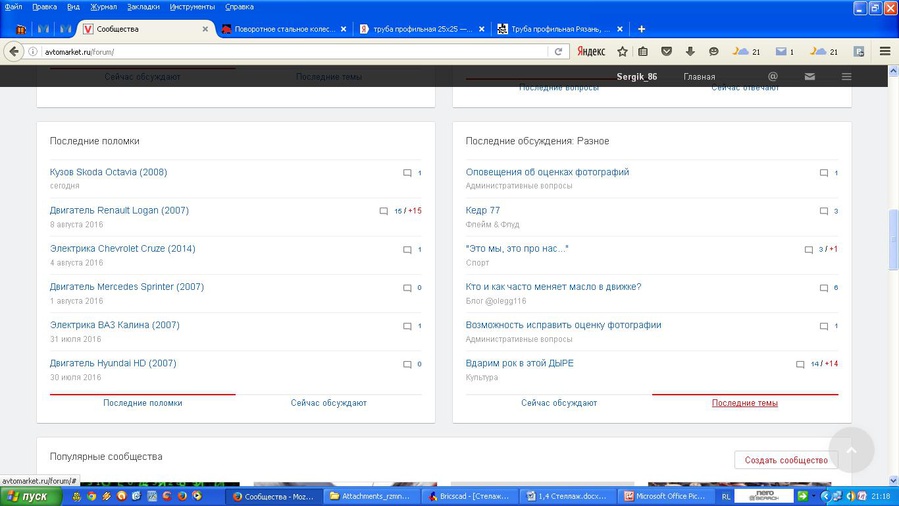The image size is (899, 506).
Task: Bookmark this page with the star icon
Action: click(622, 52)
